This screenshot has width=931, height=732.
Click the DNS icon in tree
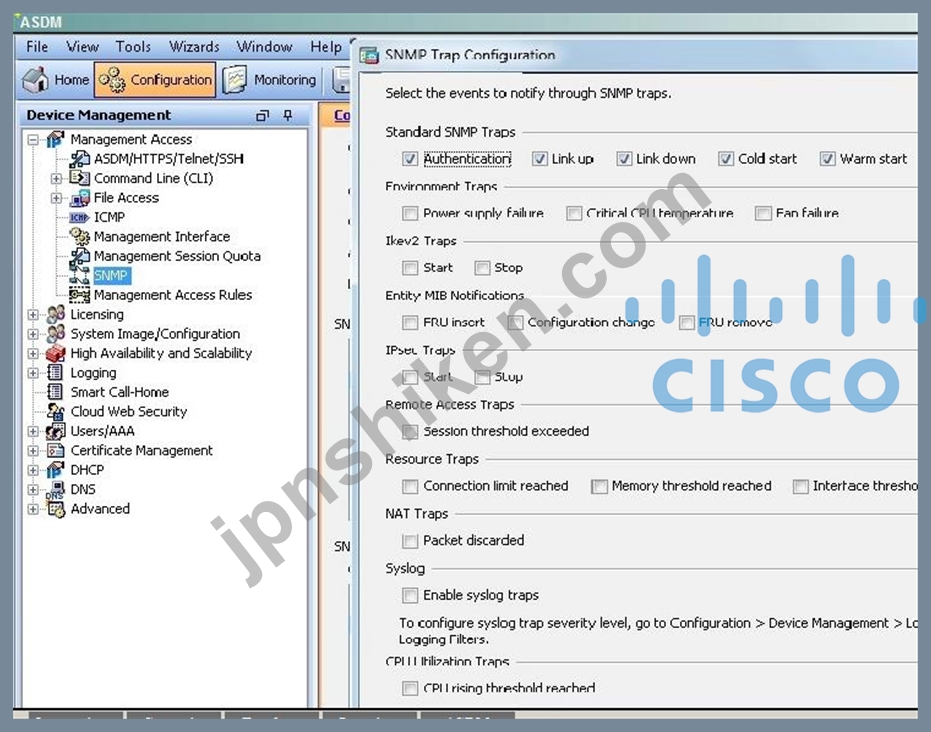(x=56, y=490)
